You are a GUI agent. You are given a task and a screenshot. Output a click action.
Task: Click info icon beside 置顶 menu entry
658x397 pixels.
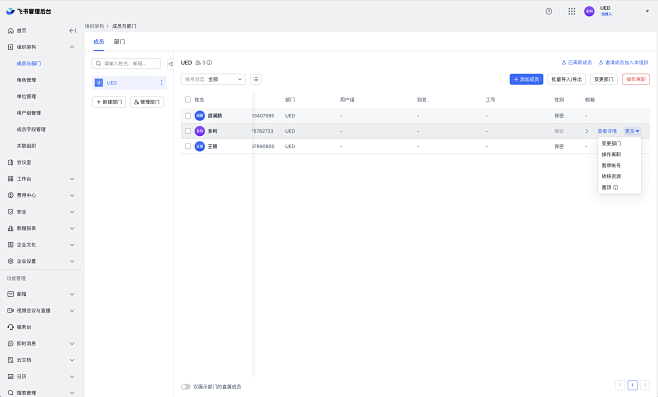point(615,188)
